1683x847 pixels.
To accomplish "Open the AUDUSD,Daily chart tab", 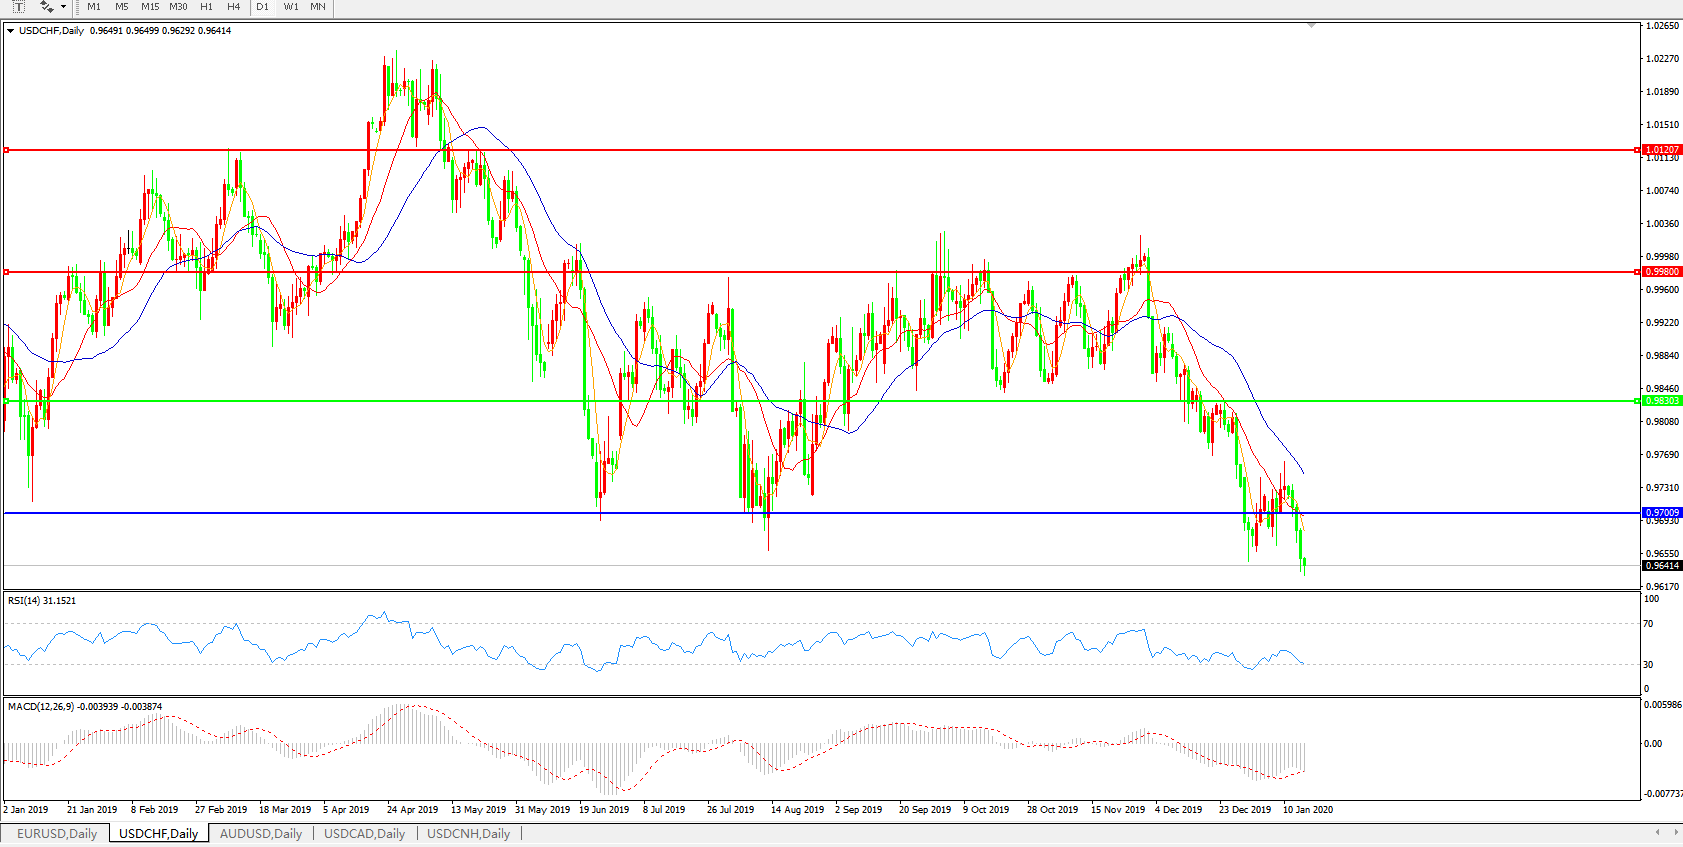I will pos(260,833).
